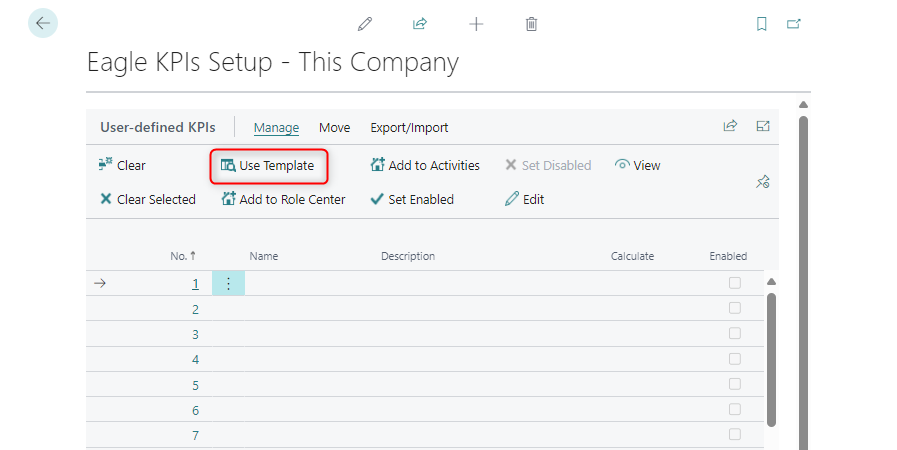This screenshot has width=897, height=450.
Task: Toggle Enabled checkbox for row 3
Action: tap(735, 334)
